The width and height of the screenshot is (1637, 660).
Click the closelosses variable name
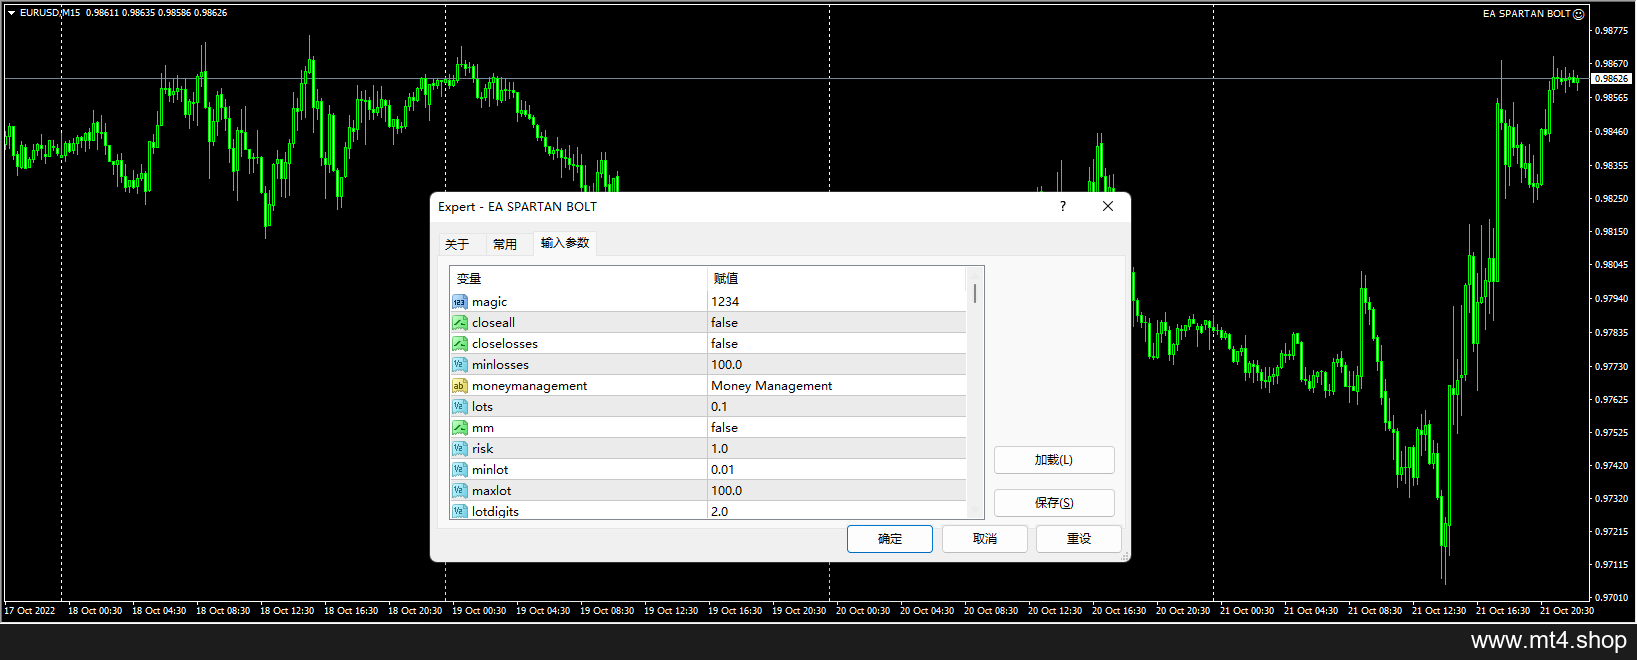[505, 344]
